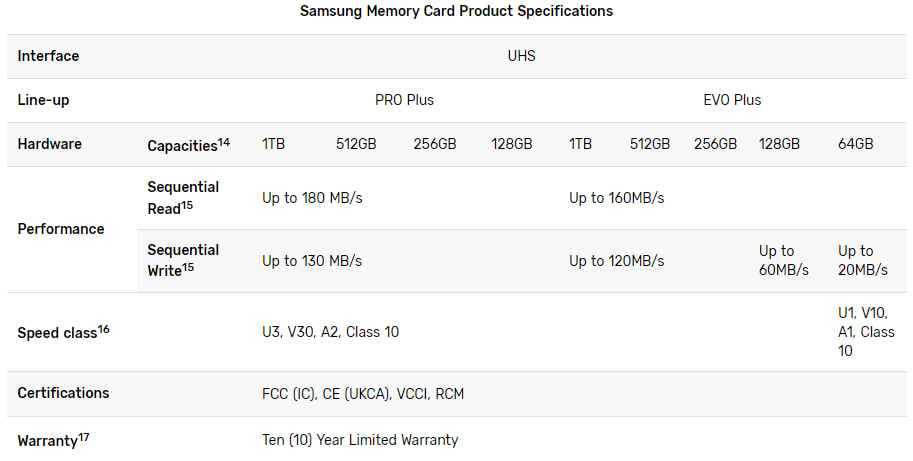This screenshot has width=913, height=461.
Task: Click footnote 16 beside Speed class
Action: (104, 328)
